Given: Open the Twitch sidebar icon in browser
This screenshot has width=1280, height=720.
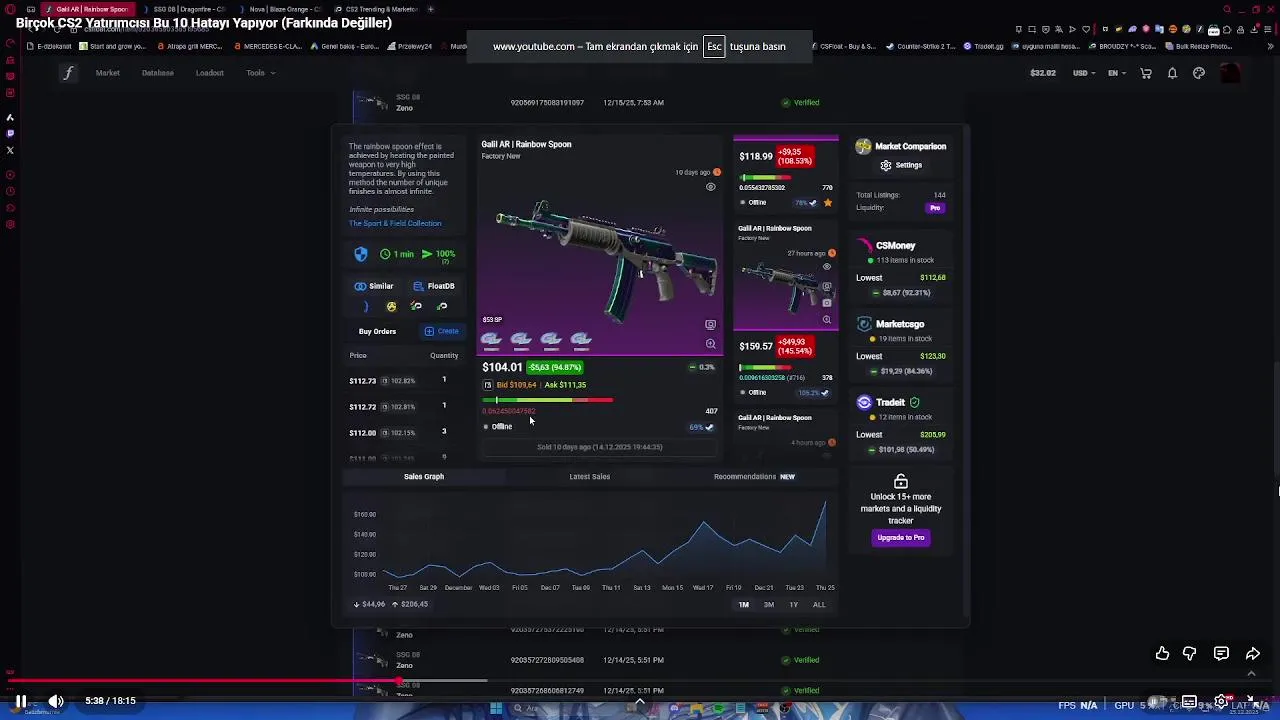Looking at the screenshot, I should tap(10, 133).
